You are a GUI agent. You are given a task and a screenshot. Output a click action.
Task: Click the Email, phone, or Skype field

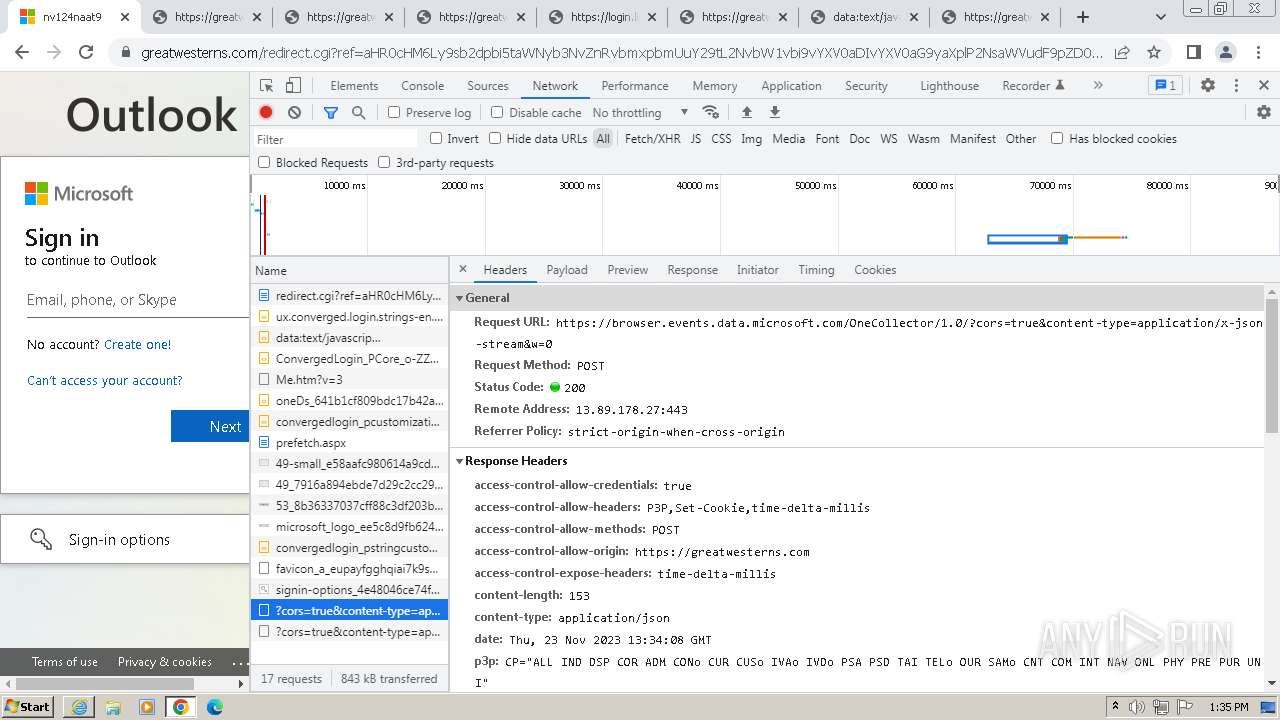click(137, 300)
